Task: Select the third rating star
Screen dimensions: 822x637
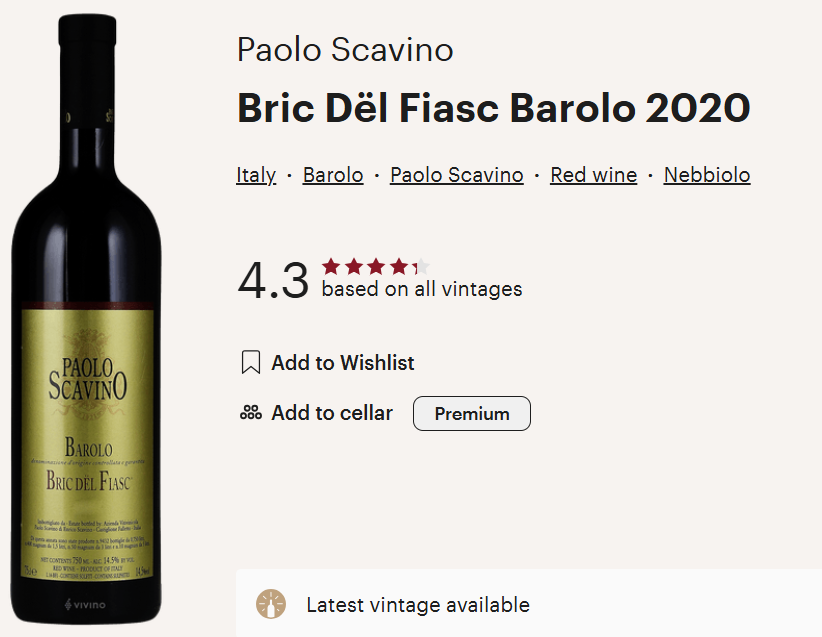Action: [x=376, y=266]
